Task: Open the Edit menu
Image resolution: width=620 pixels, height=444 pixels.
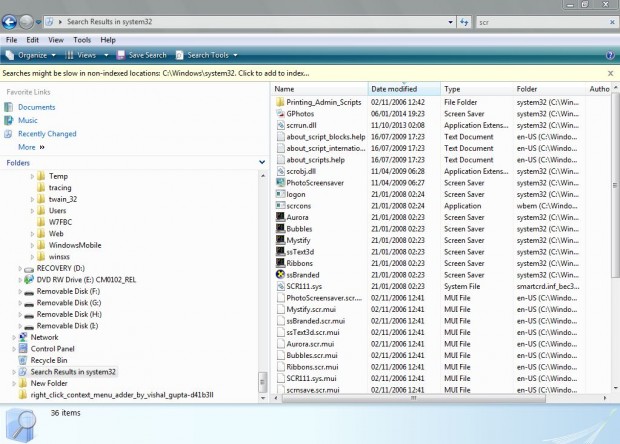Action: point(32,40)
